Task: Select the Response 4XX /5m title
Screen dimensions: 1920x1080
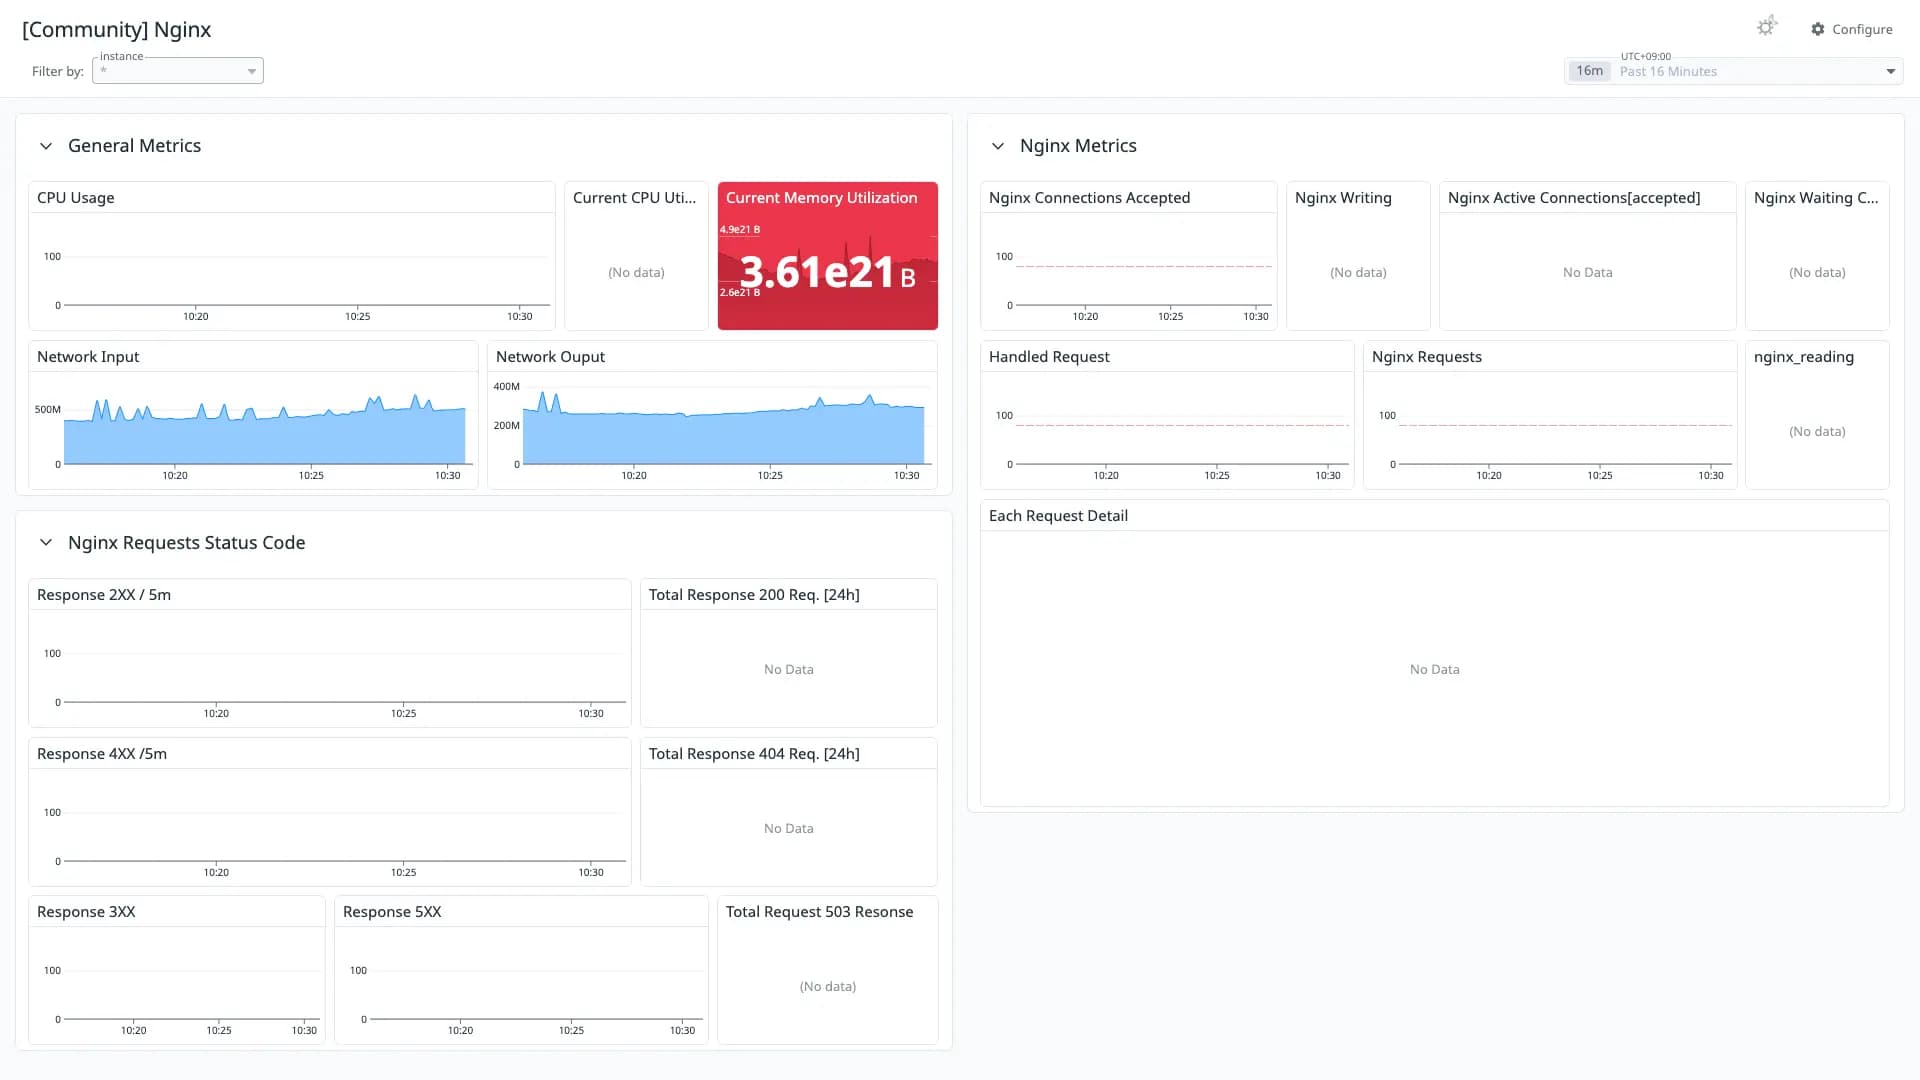Action: coord(102,754)
